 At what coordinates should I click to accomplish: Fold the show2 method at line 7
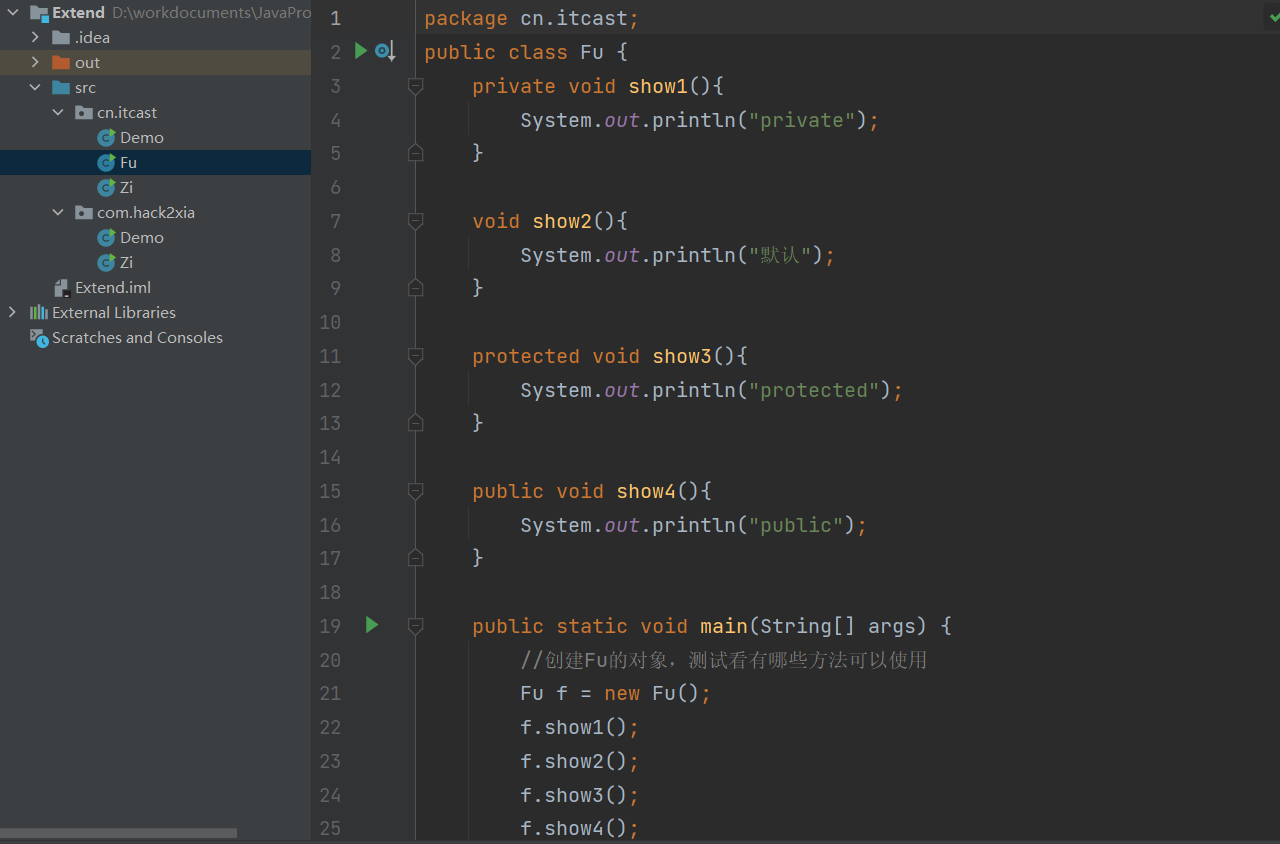point(416,221)
